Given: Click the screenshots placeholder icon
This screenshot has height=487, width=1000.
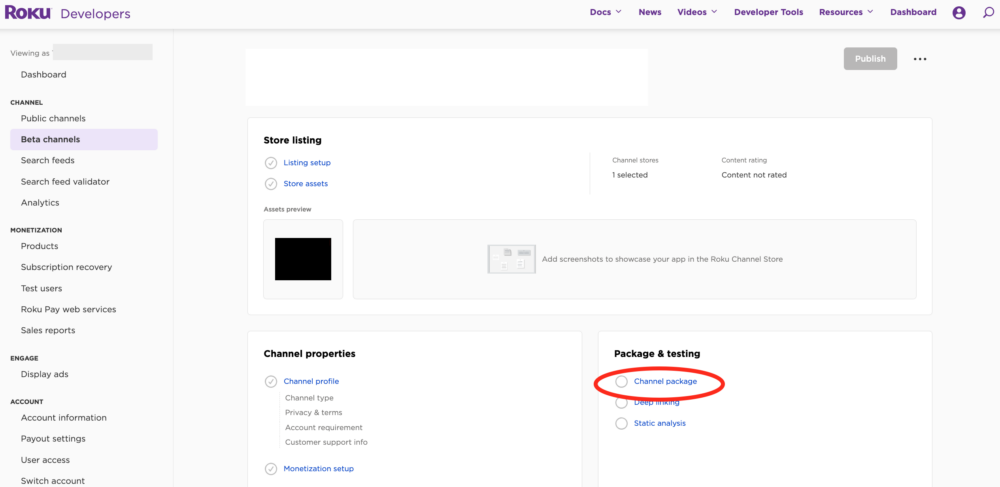Looking at the screenshot, I should (x=513, y=259).
